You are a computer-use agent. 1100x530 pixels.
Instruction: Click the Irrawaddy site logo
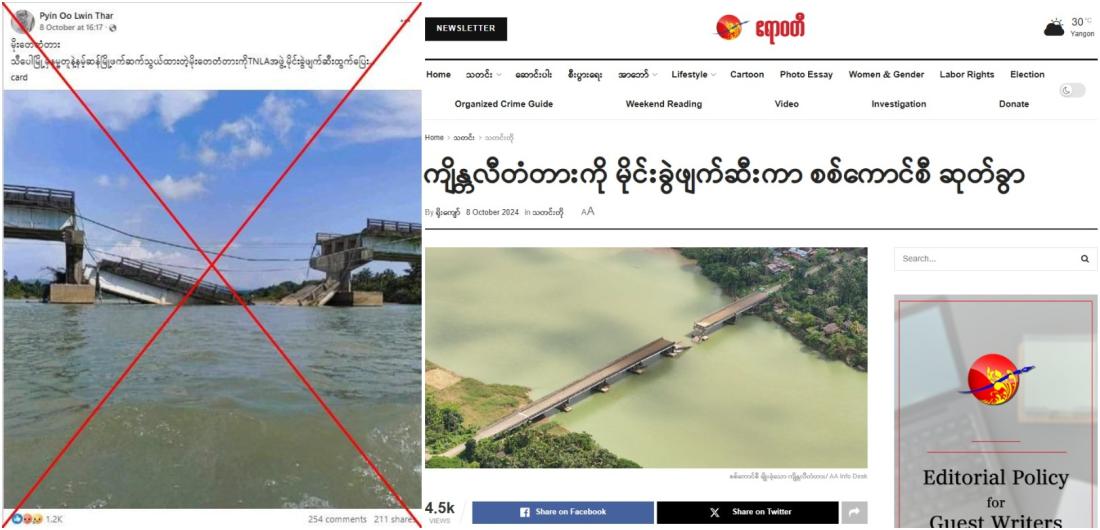(760, 29)
